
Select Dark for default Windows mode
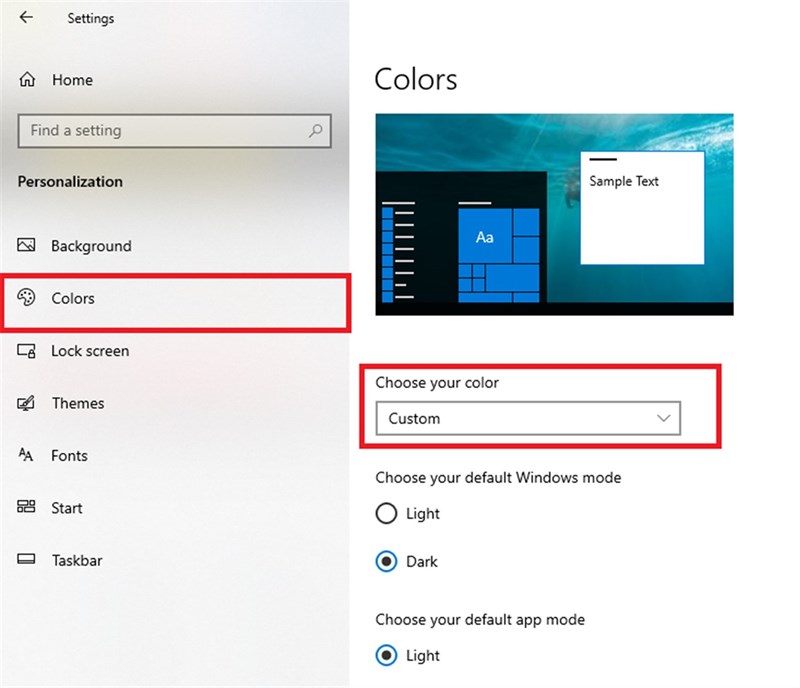click(386, 561)
